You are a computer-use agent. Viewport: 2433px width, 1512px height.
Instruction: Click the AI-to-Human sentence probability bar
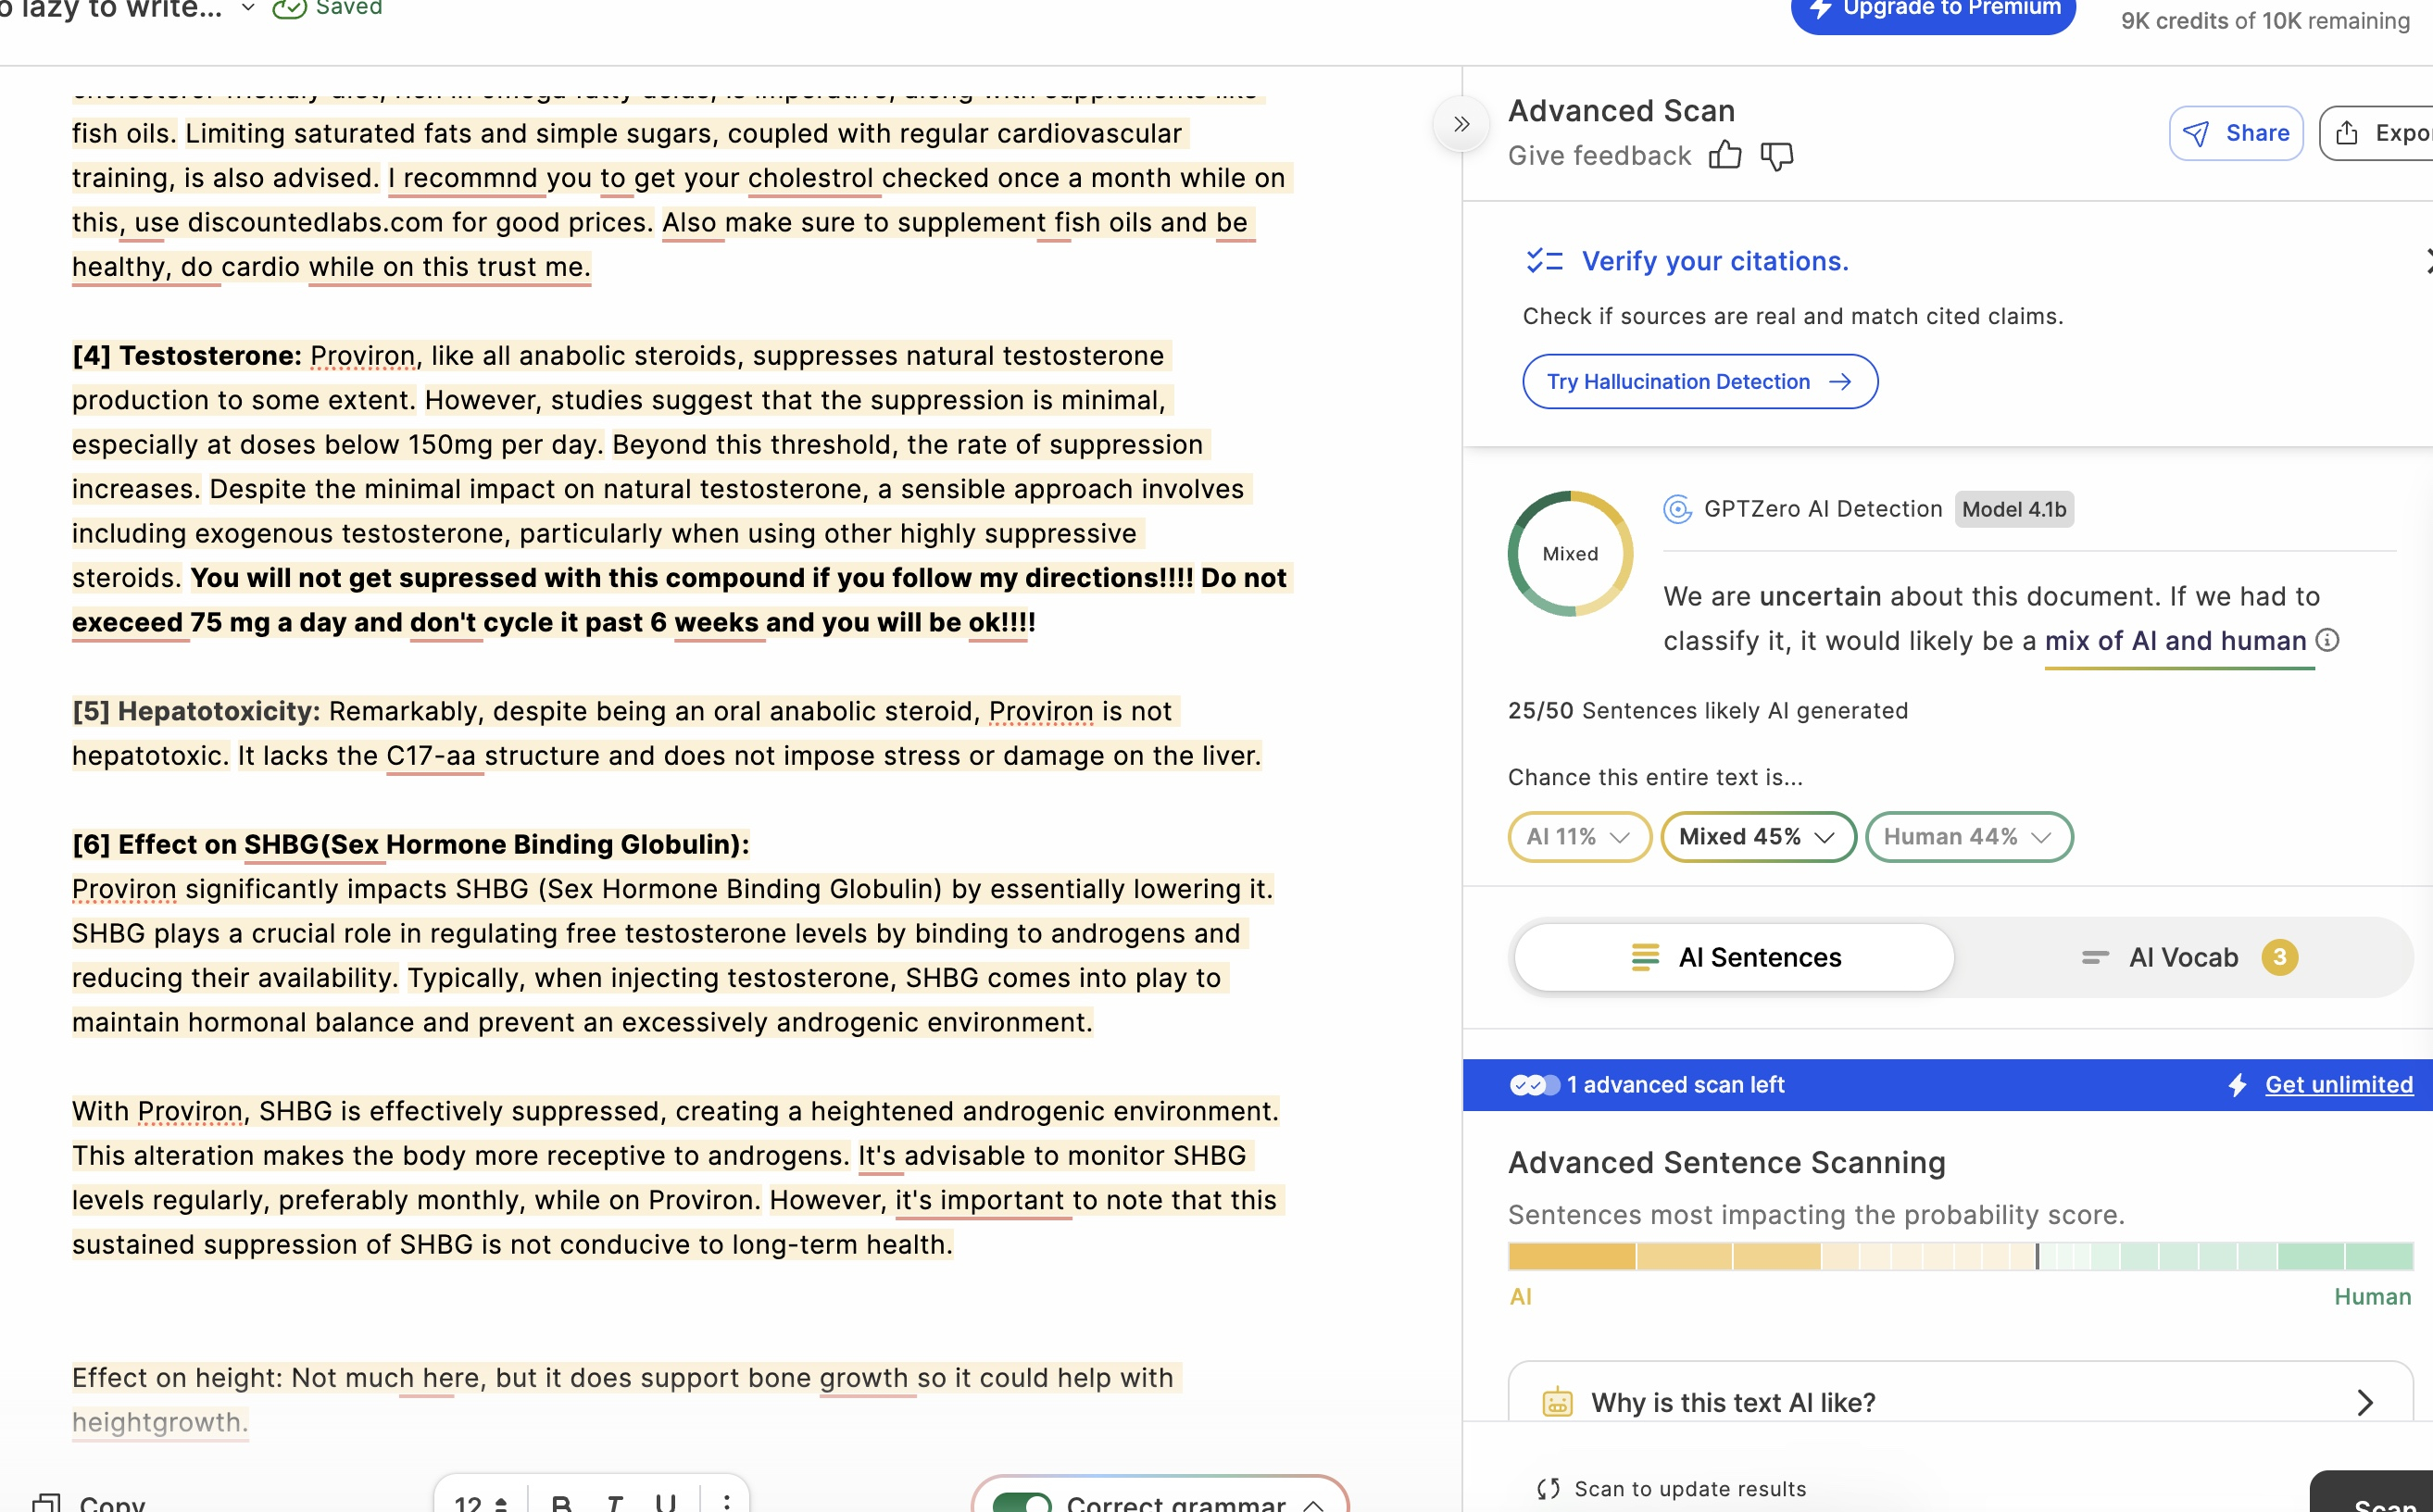[1959, 1255]
